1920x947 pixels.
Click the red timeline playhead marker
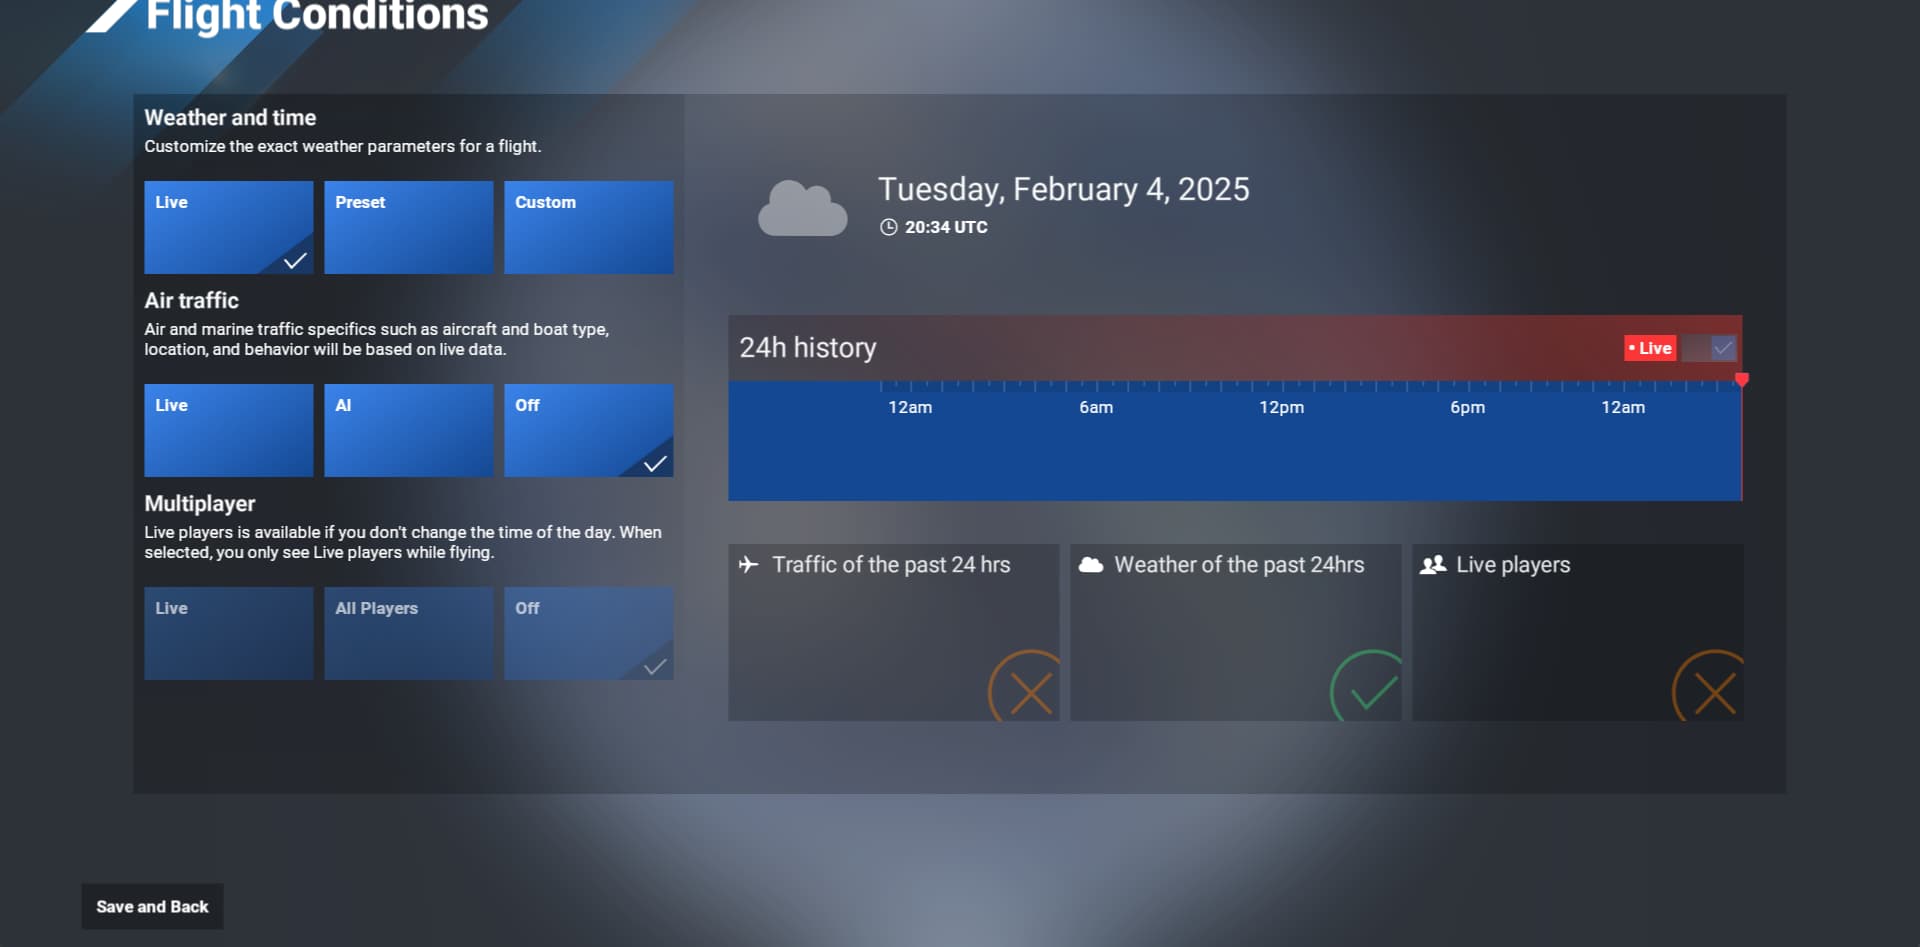coord(1742,379)
